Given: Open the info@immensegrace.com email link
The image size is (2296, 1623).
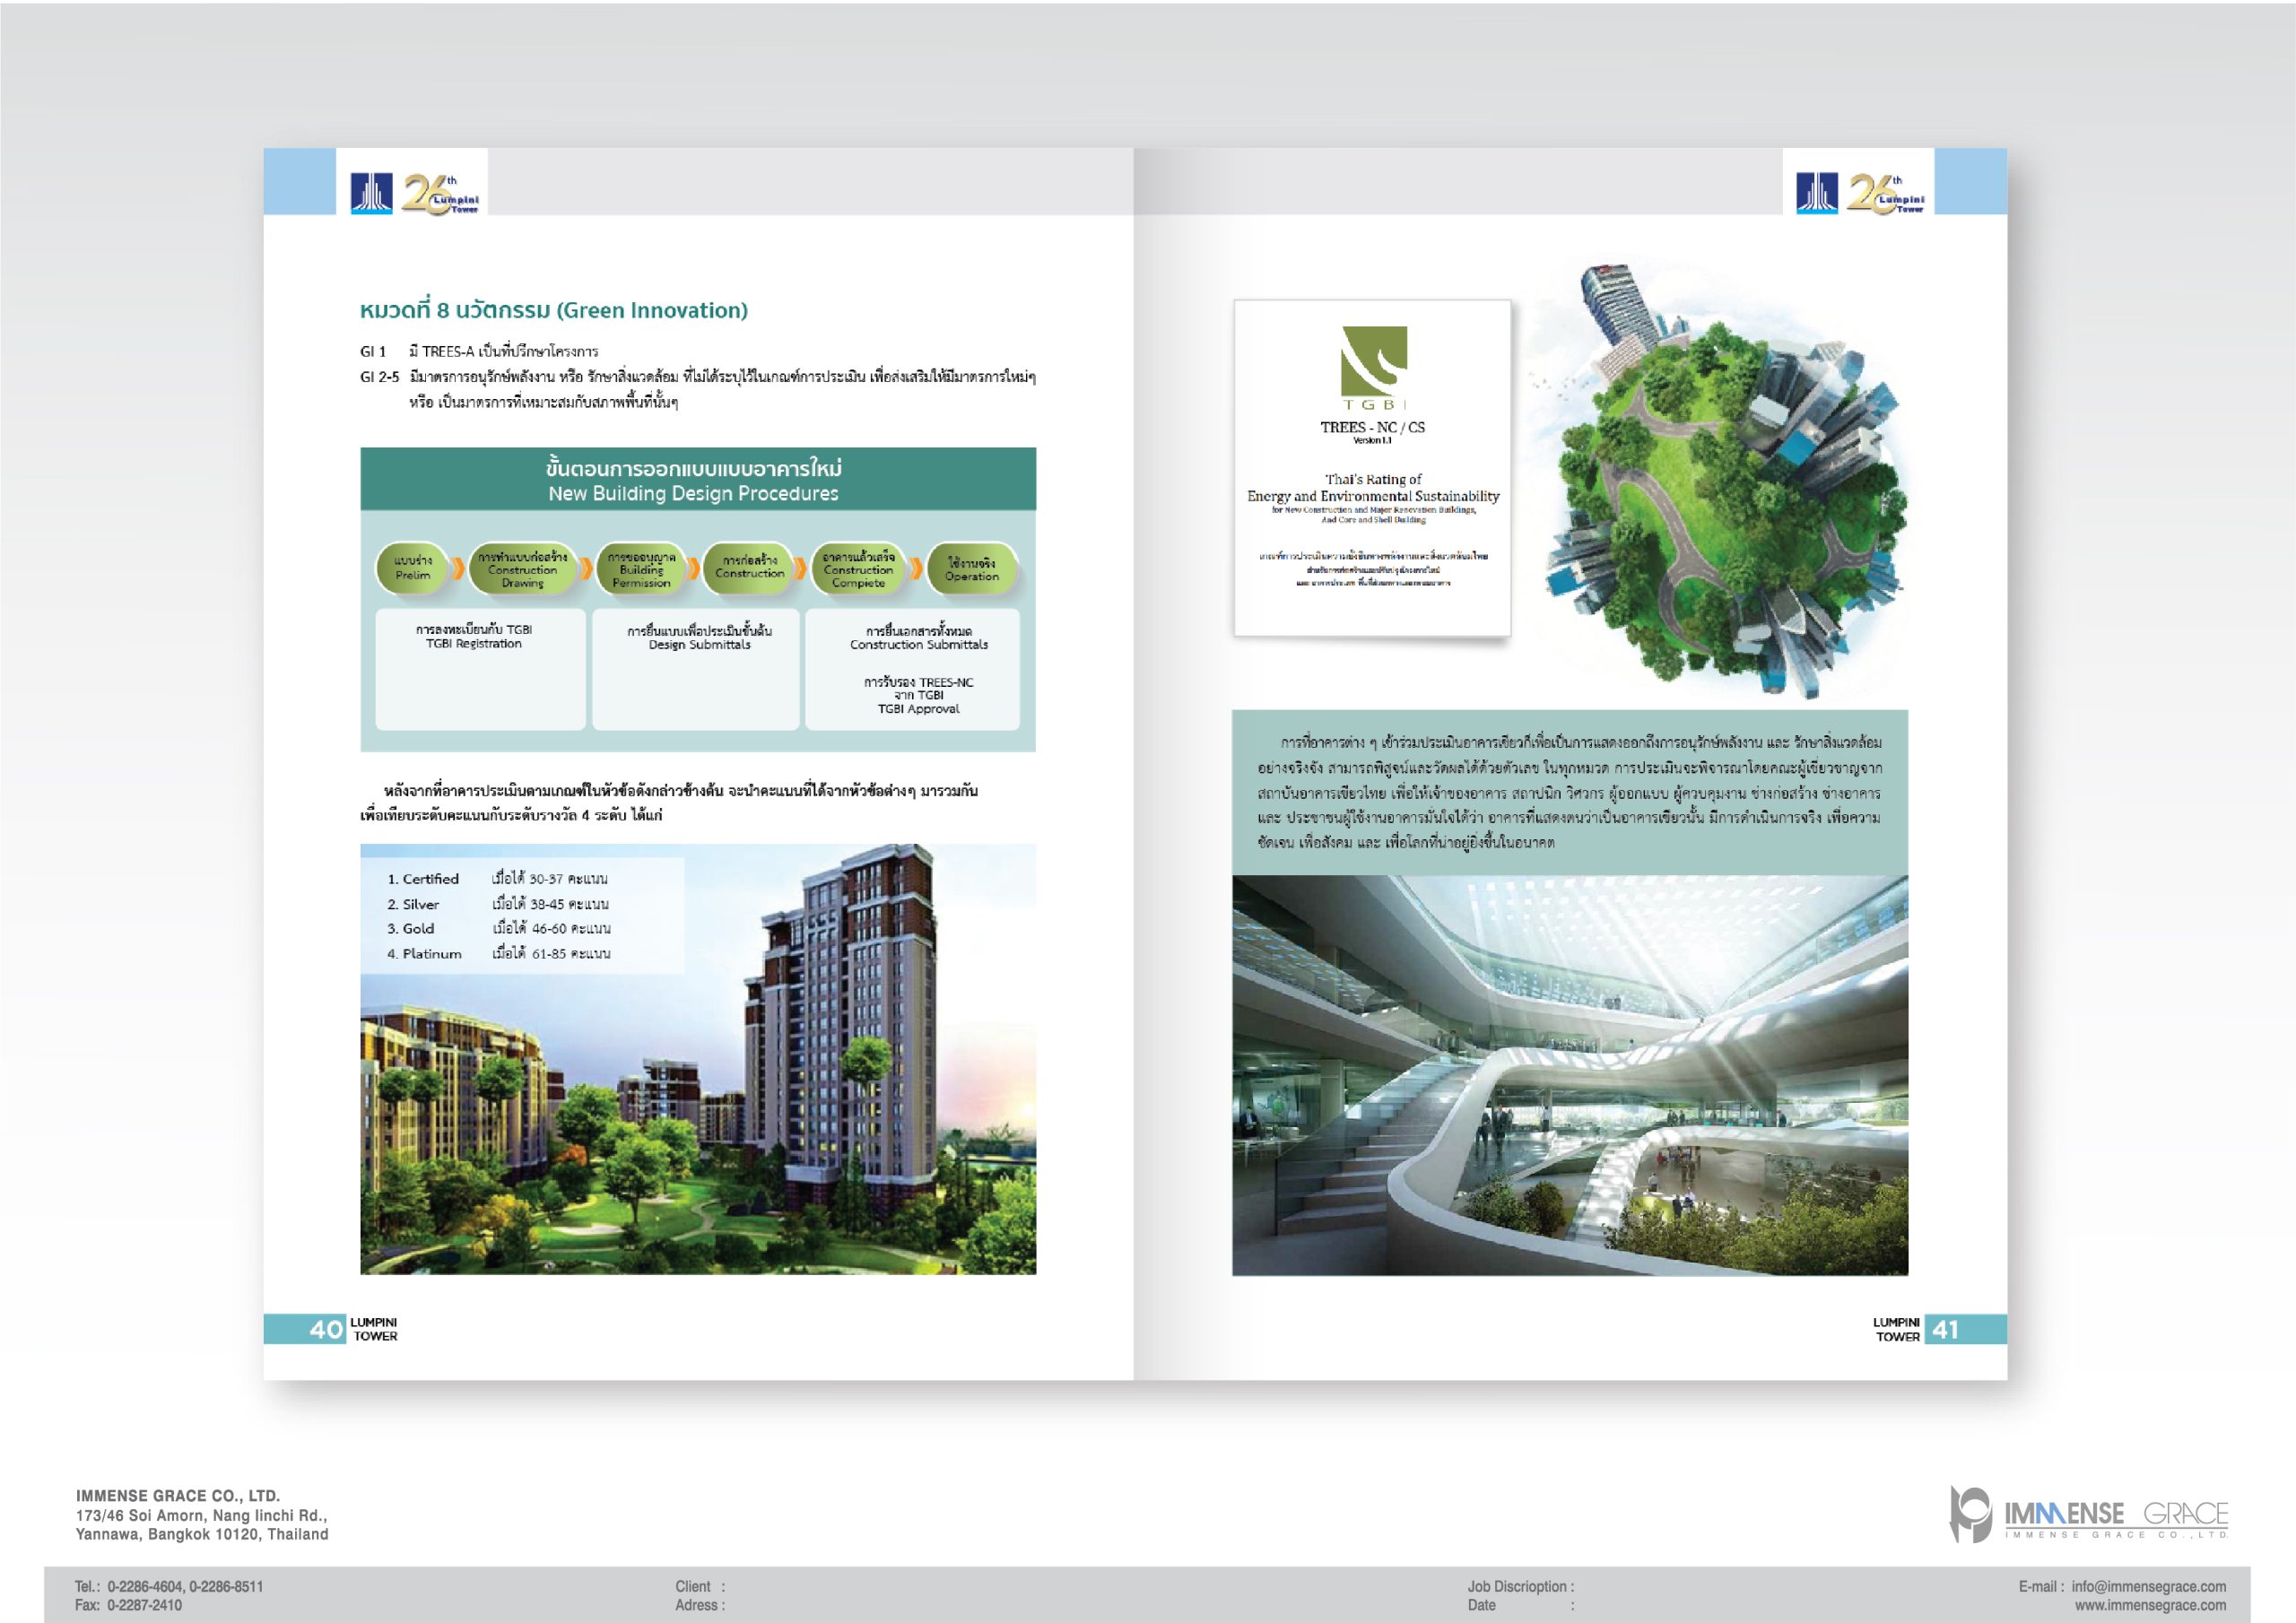Looking at the screenshot, I should [x=2148, y=1586].
